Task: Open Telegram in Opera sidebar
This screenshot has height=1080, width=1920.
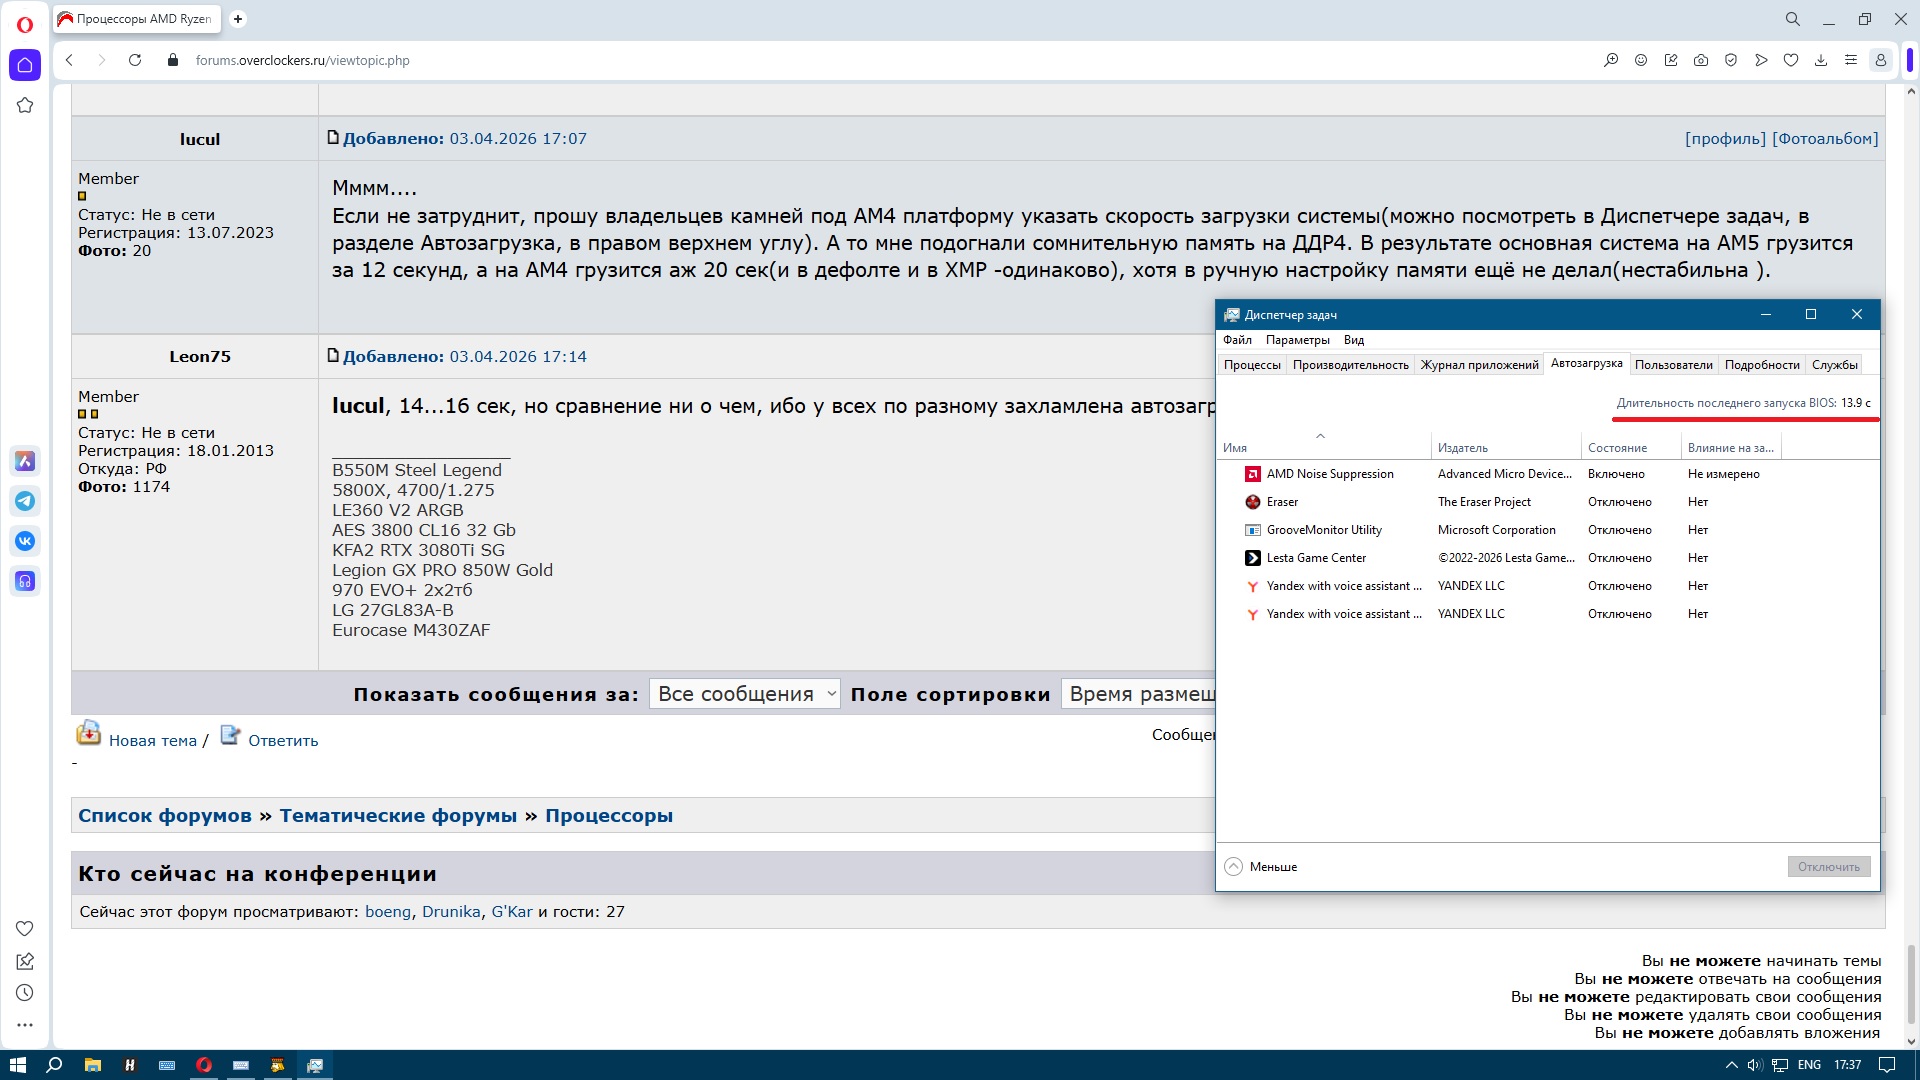Action: pyautogui.click(x=25, y=501)
